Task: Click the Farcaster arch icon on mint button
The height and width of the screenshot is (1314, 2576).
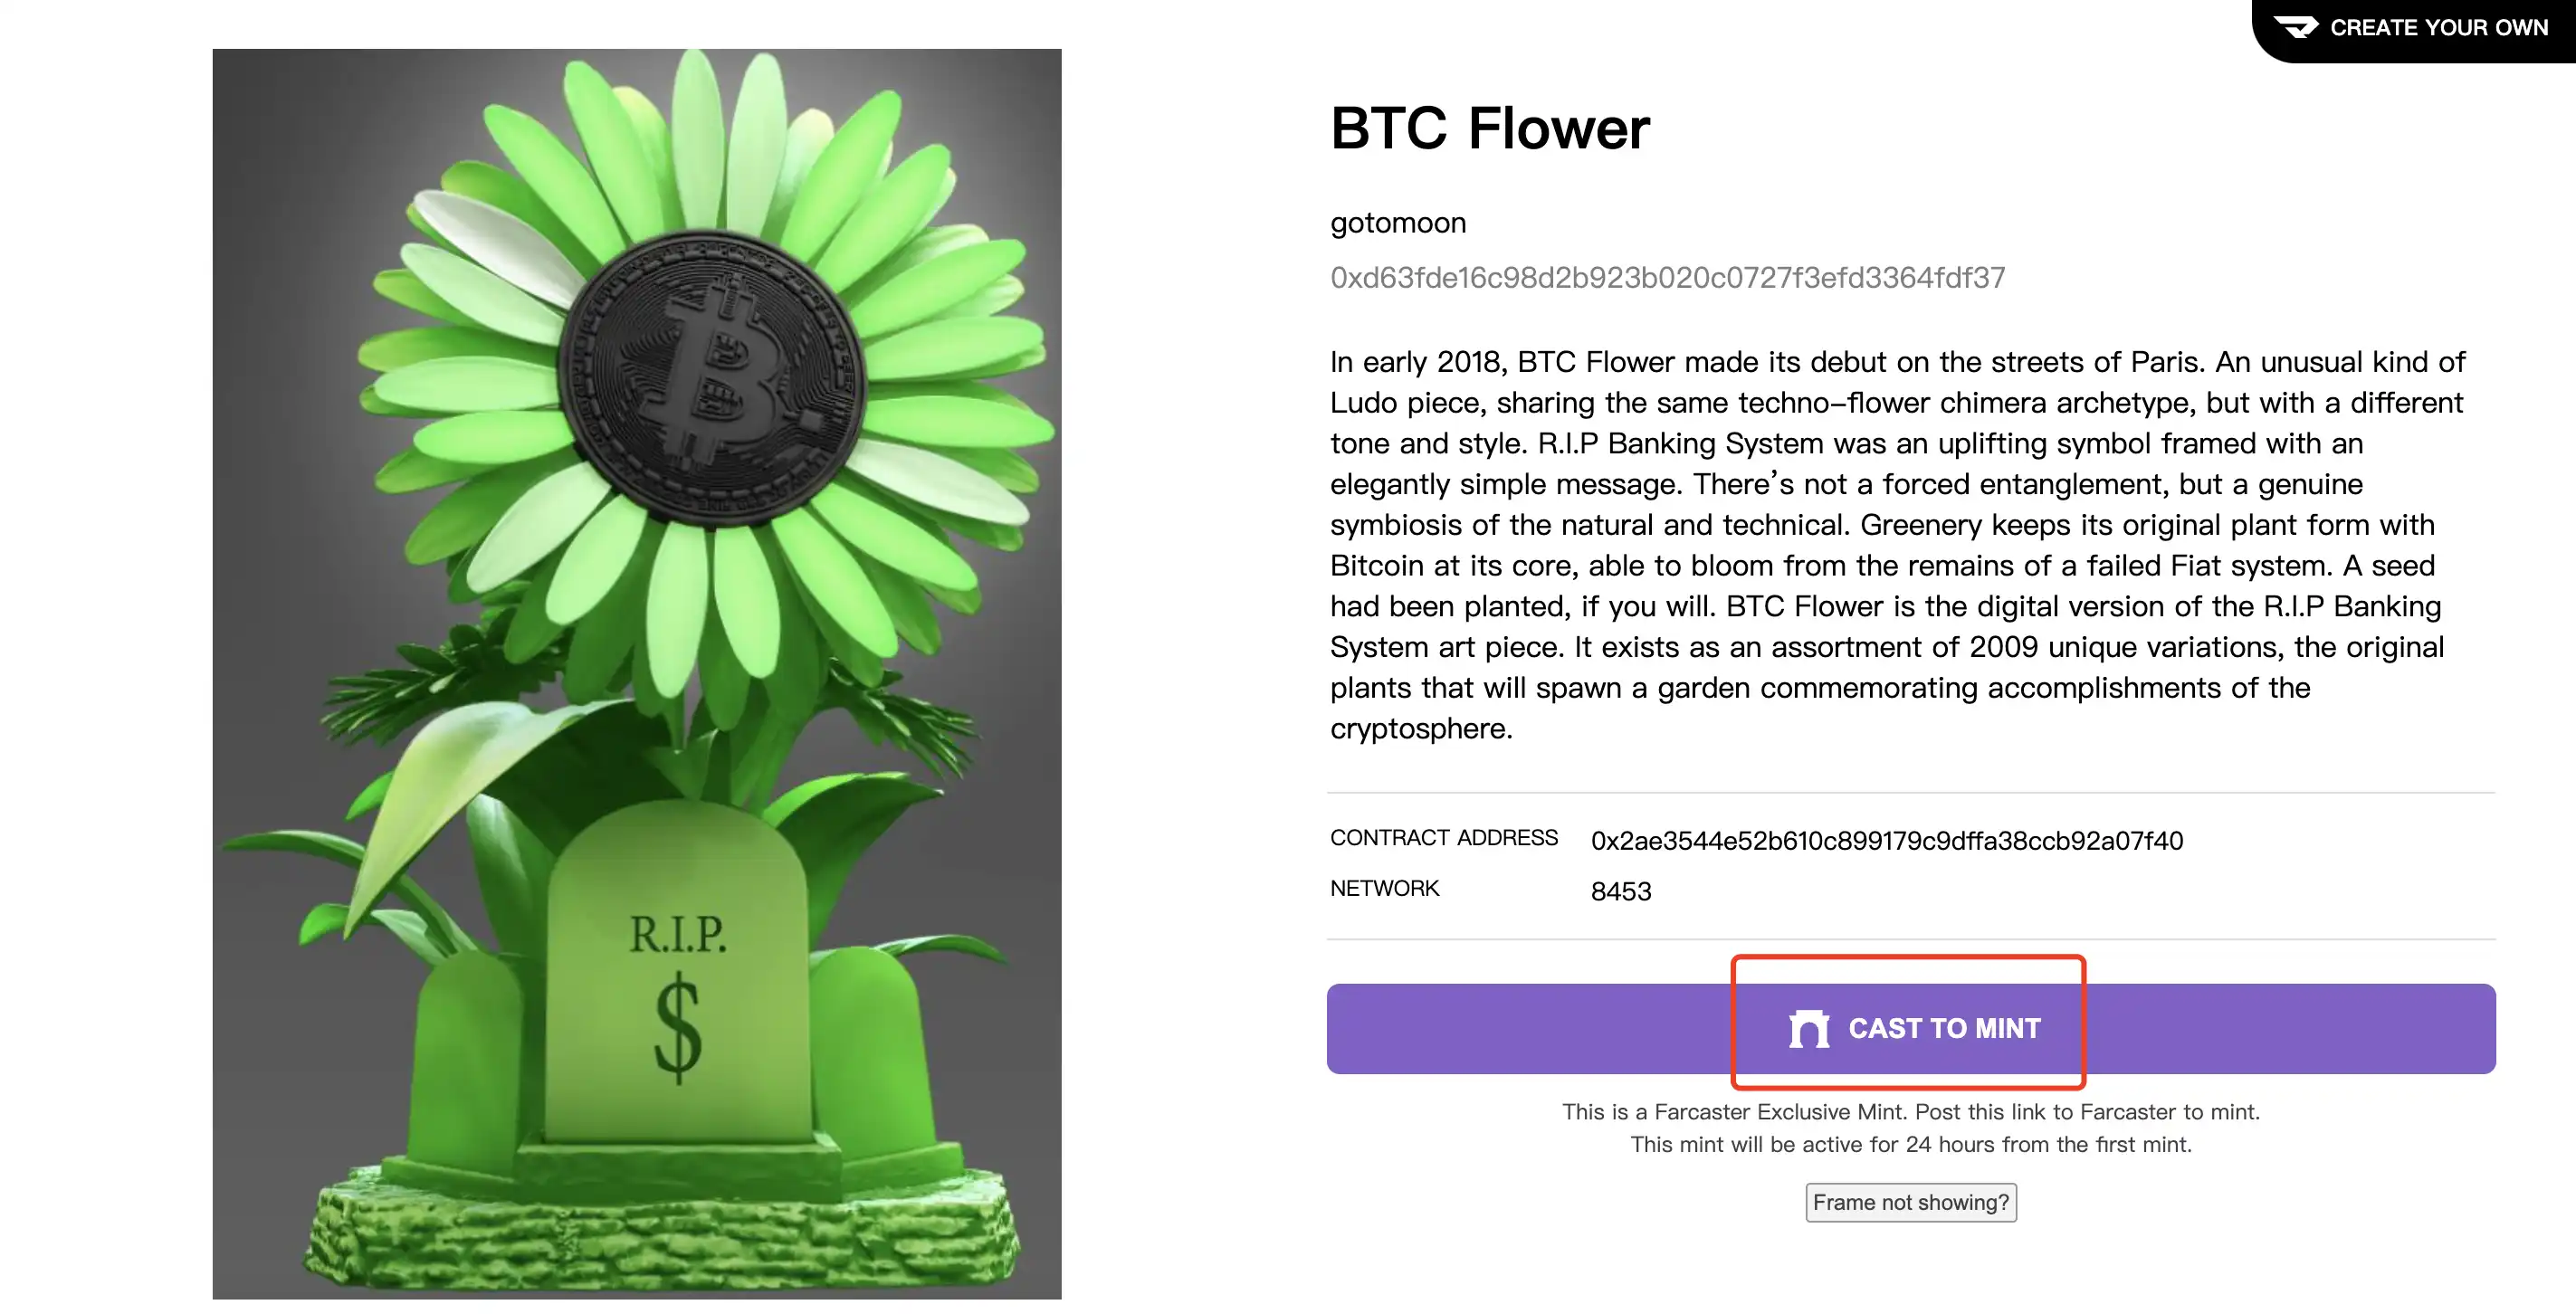Action: 1808,1029
